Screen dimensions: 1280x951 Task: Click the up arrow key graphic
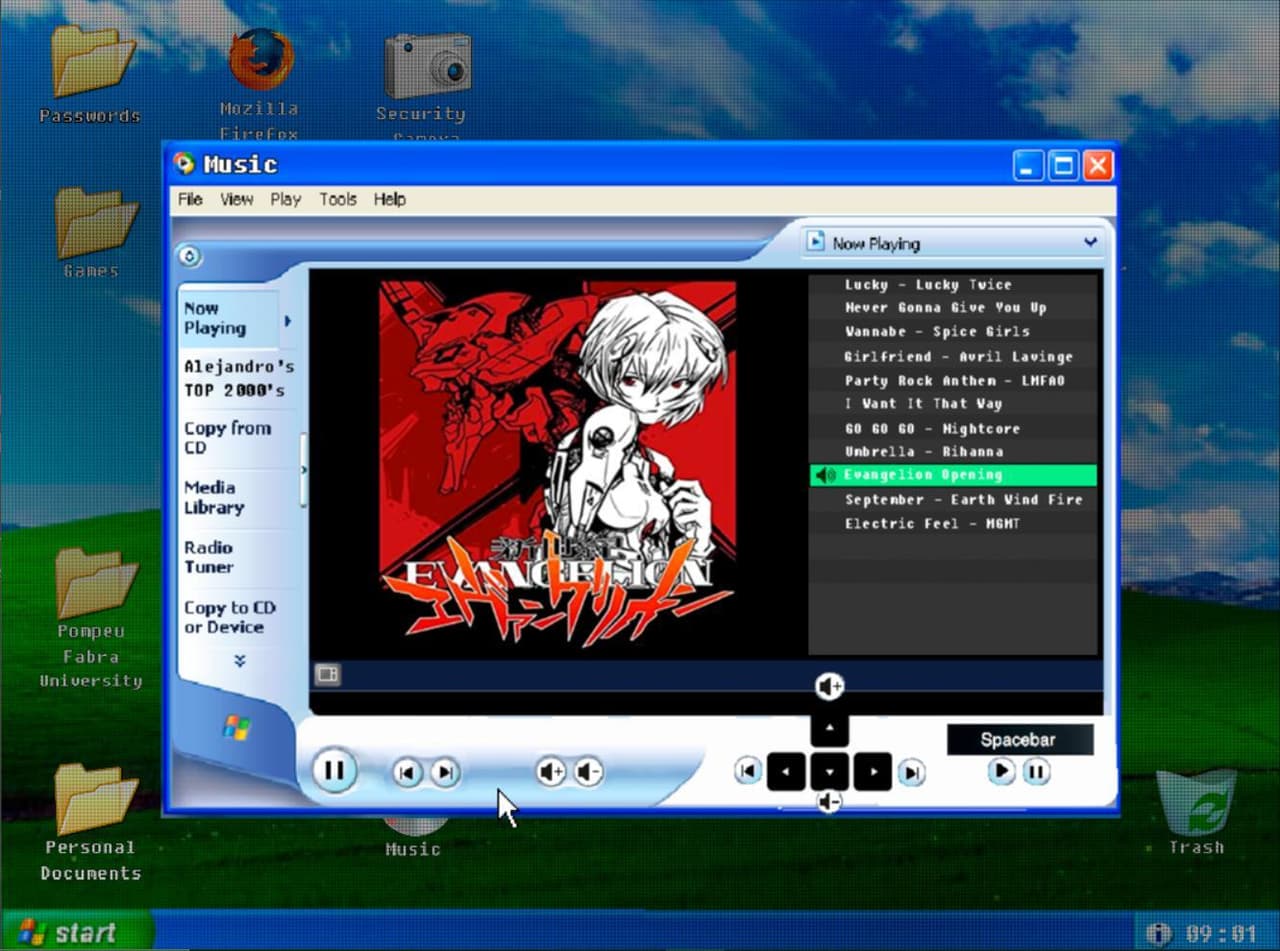(x=829, y=727)
